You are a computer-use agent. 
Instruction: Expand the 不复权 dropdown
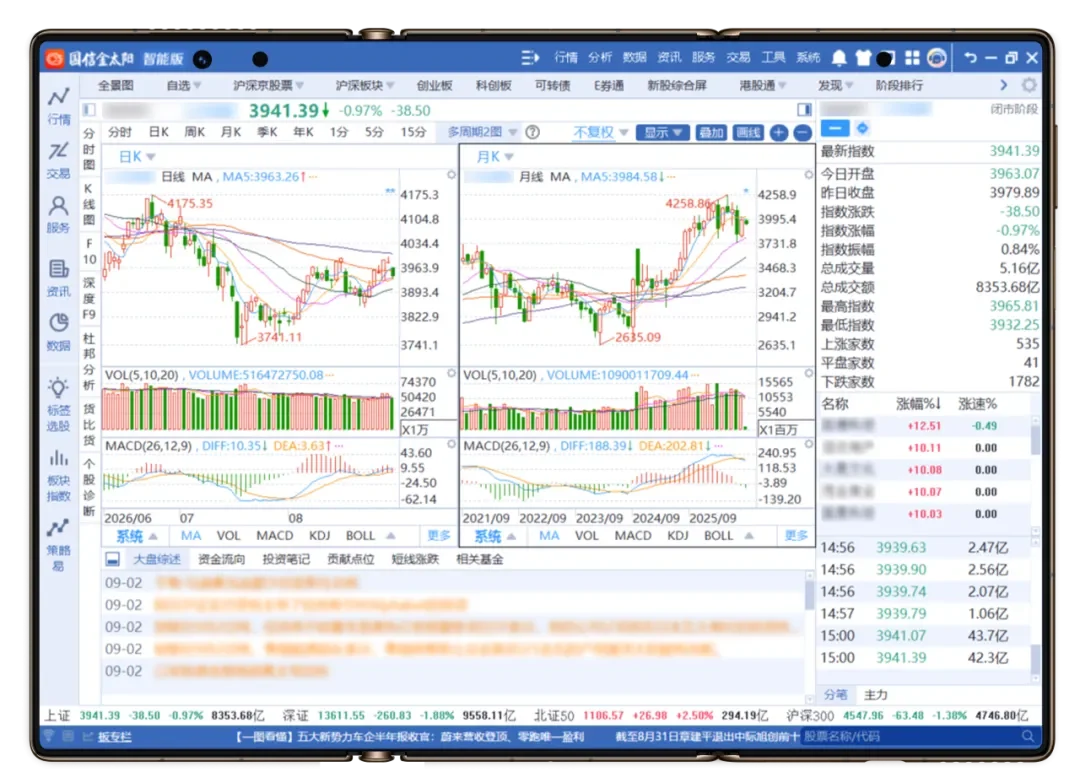point(601,132)
